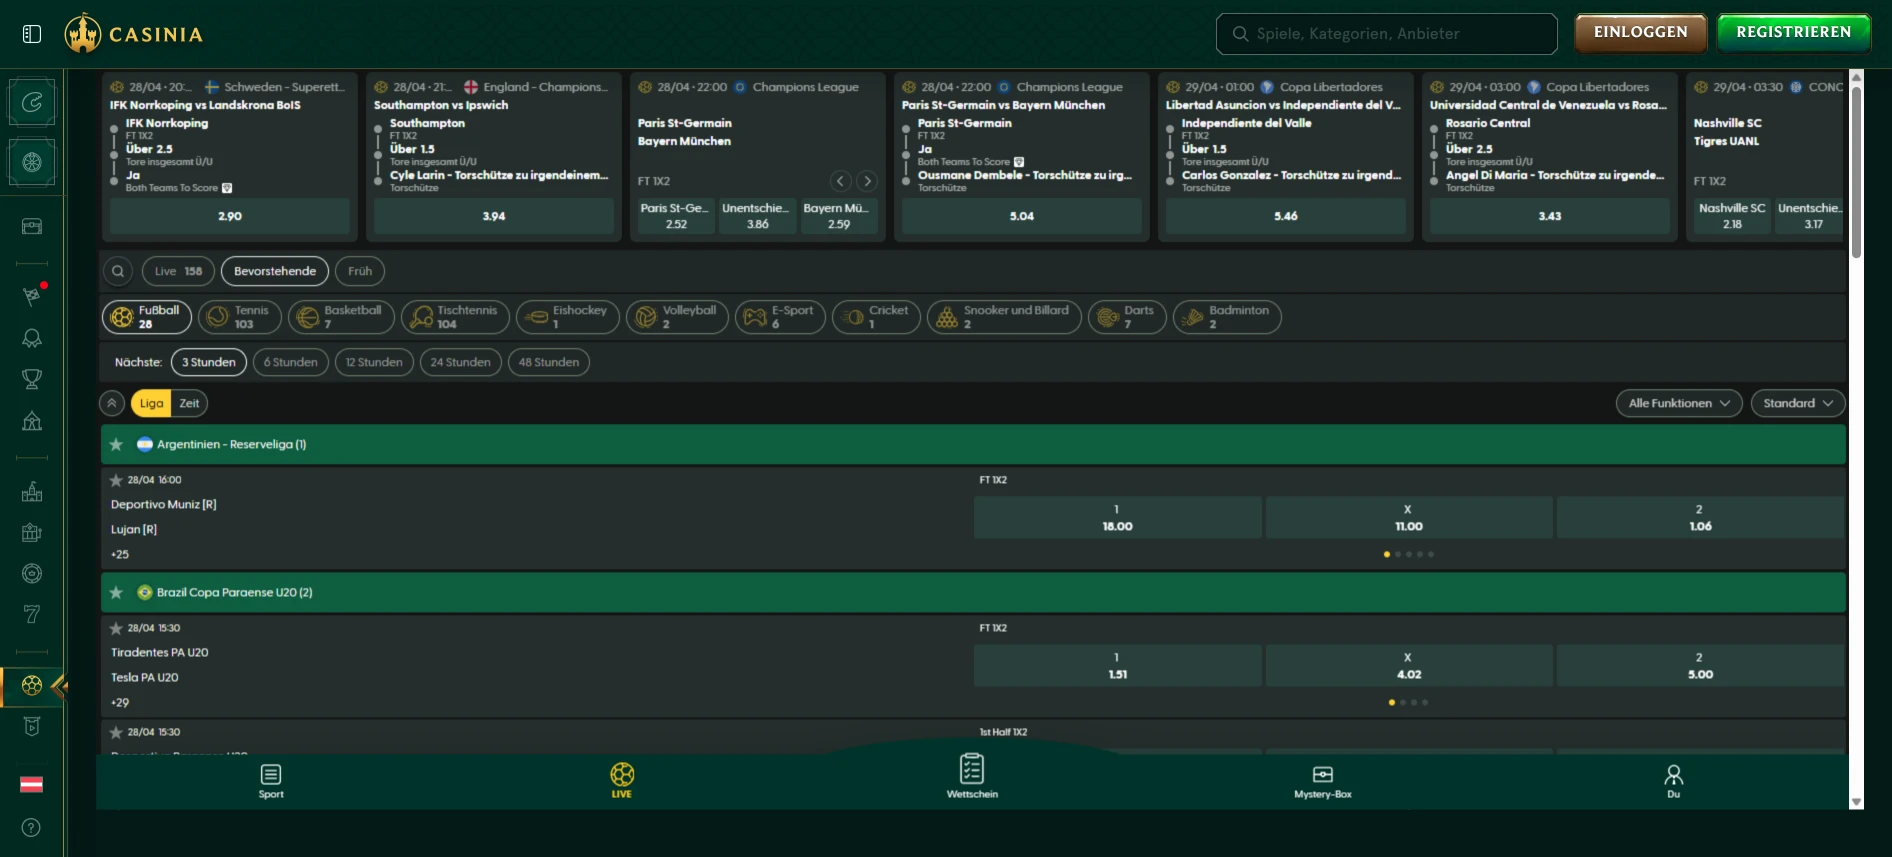Image resolution: width=1892 pixels, height=857 pixels.
Task: Collapse all leagues with double chevron
Action: 112,403
